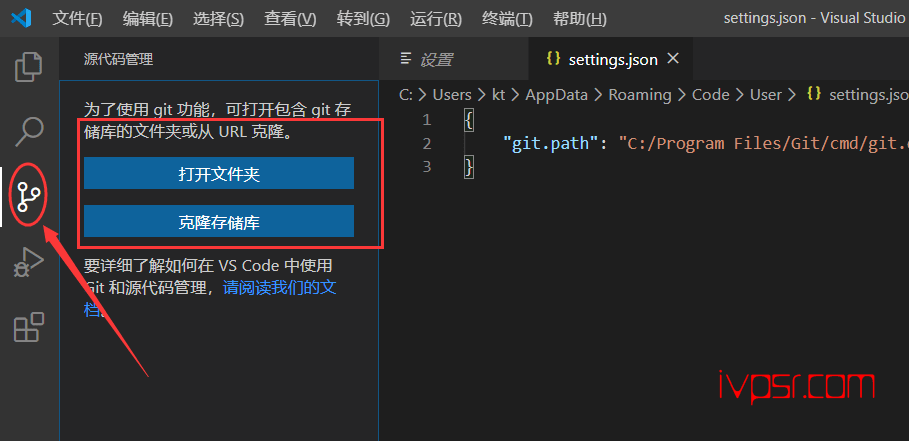Select Roaming in the breadcrumb path
This screenshot has width=909, height=441.
pos(640,95)
